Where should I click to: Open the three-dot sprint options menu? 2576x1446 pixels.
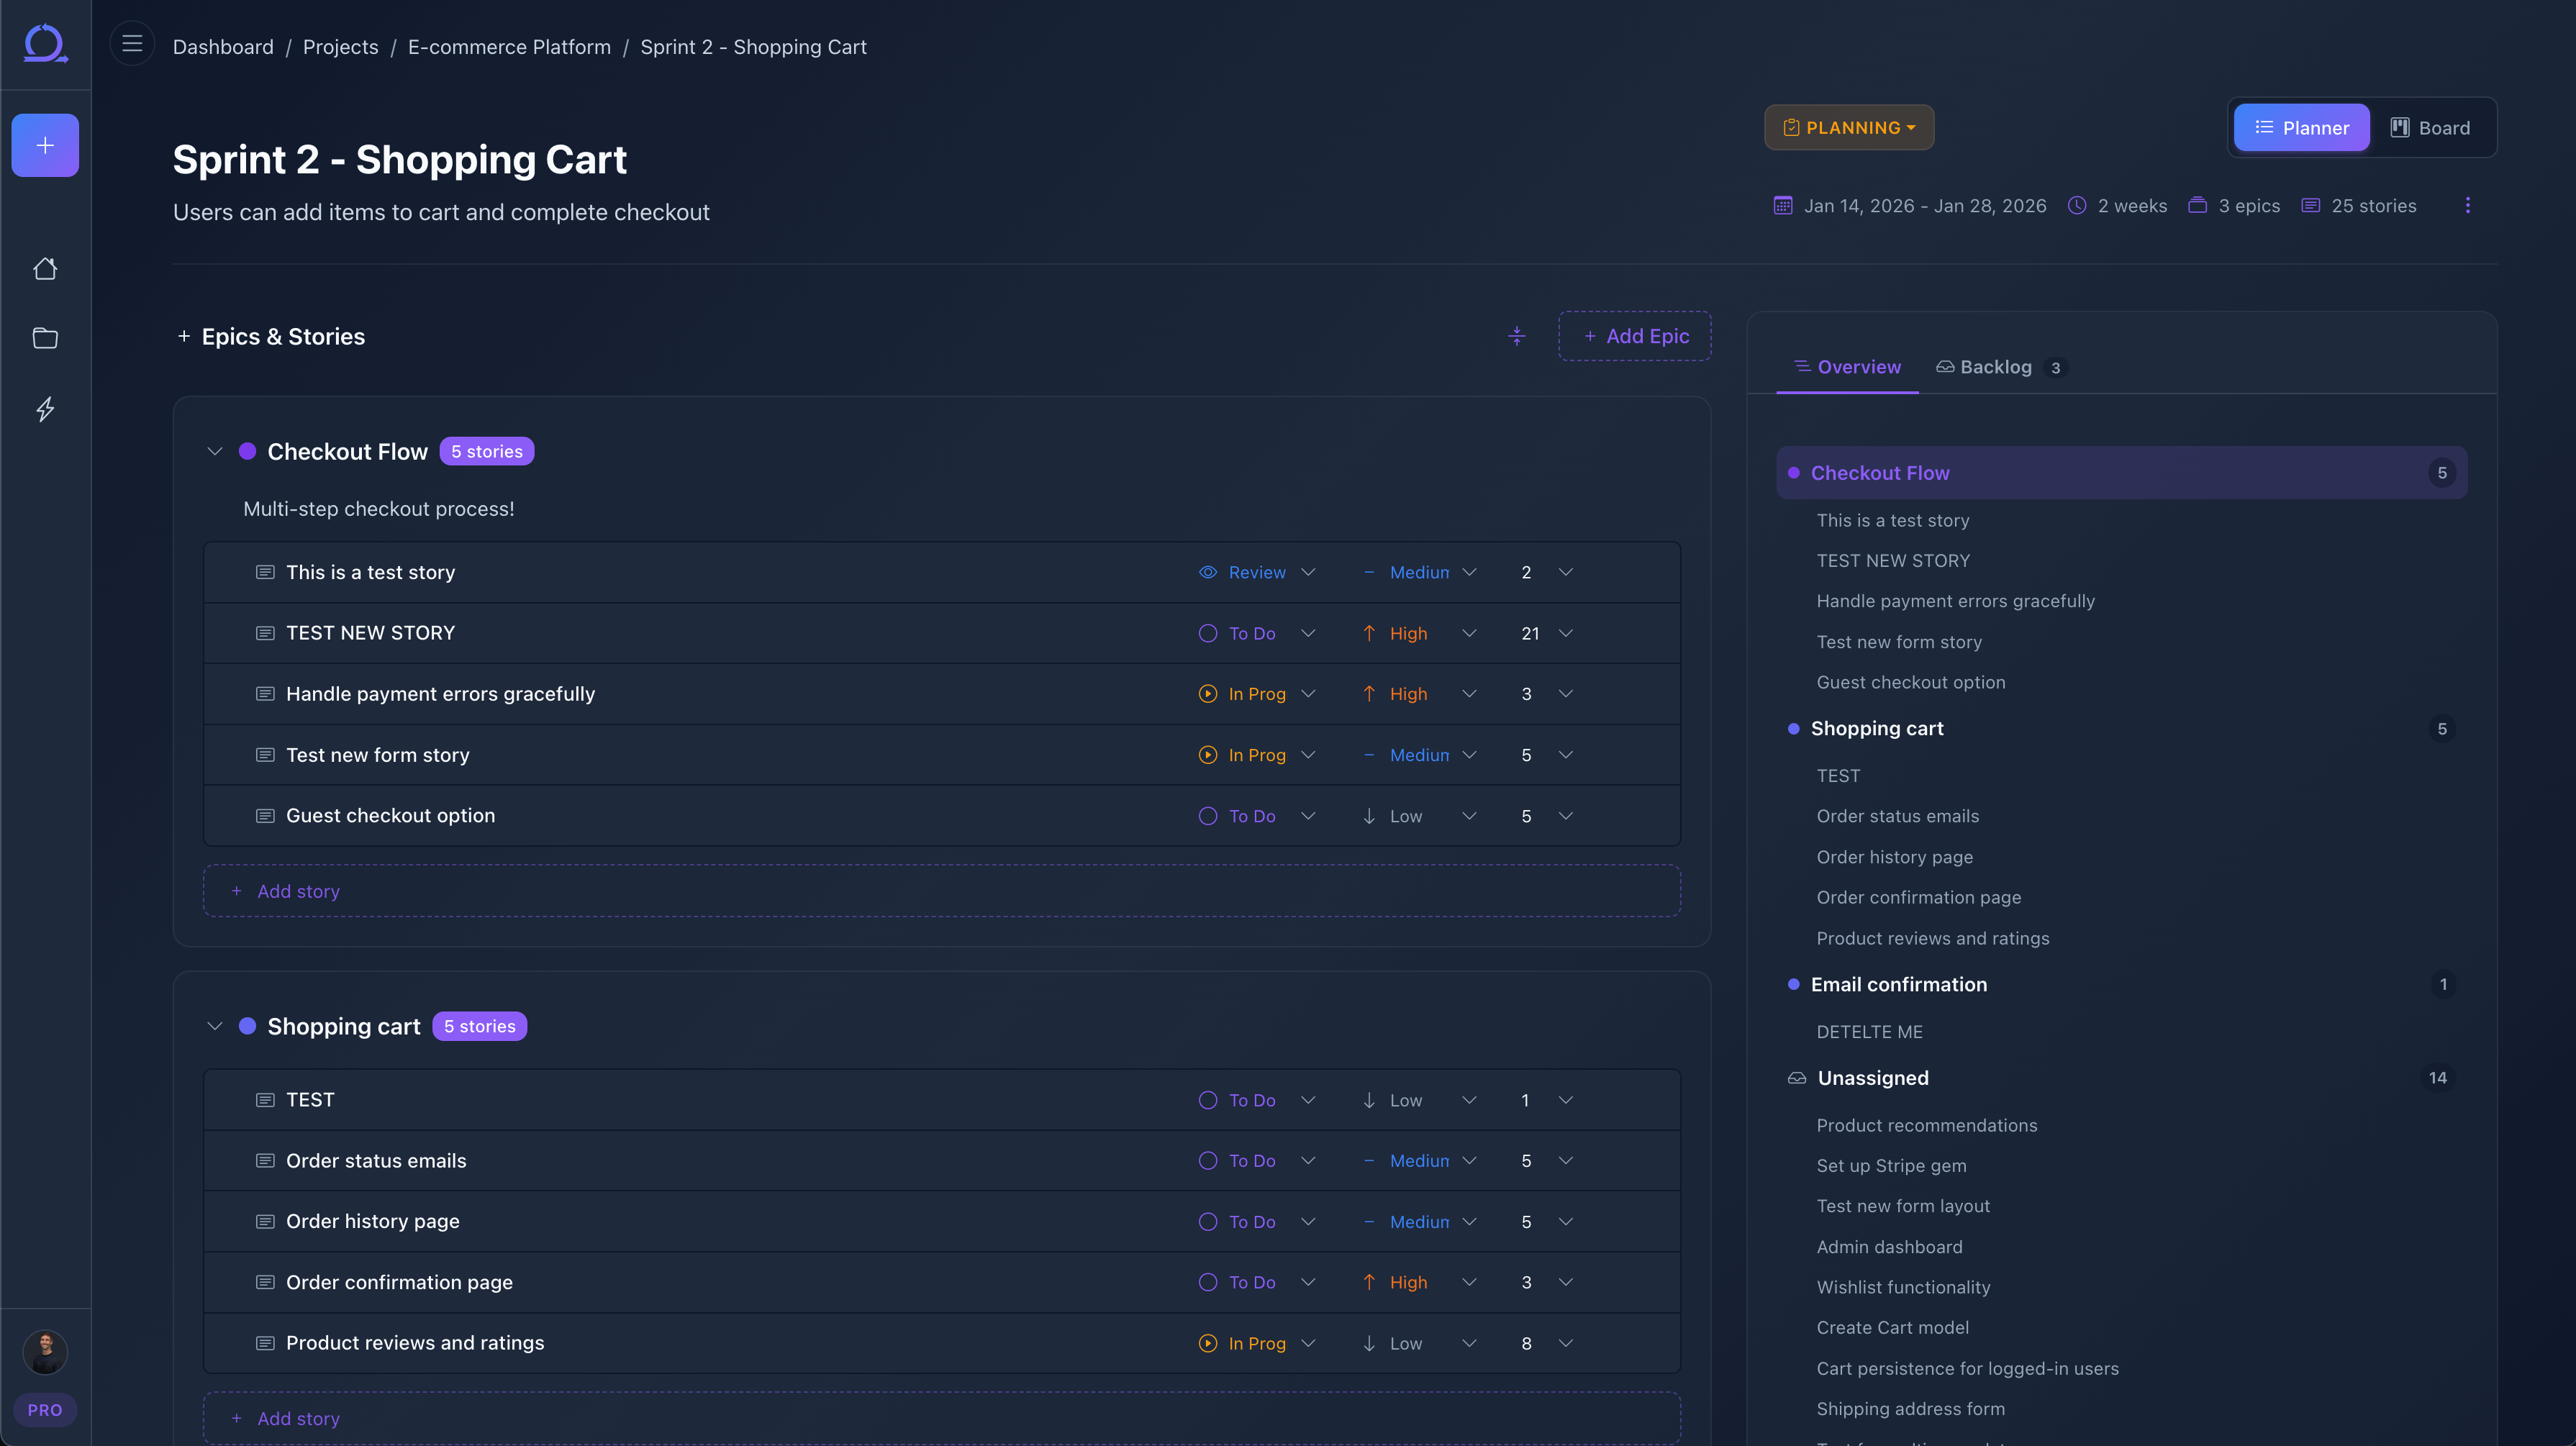point(2467,206)
